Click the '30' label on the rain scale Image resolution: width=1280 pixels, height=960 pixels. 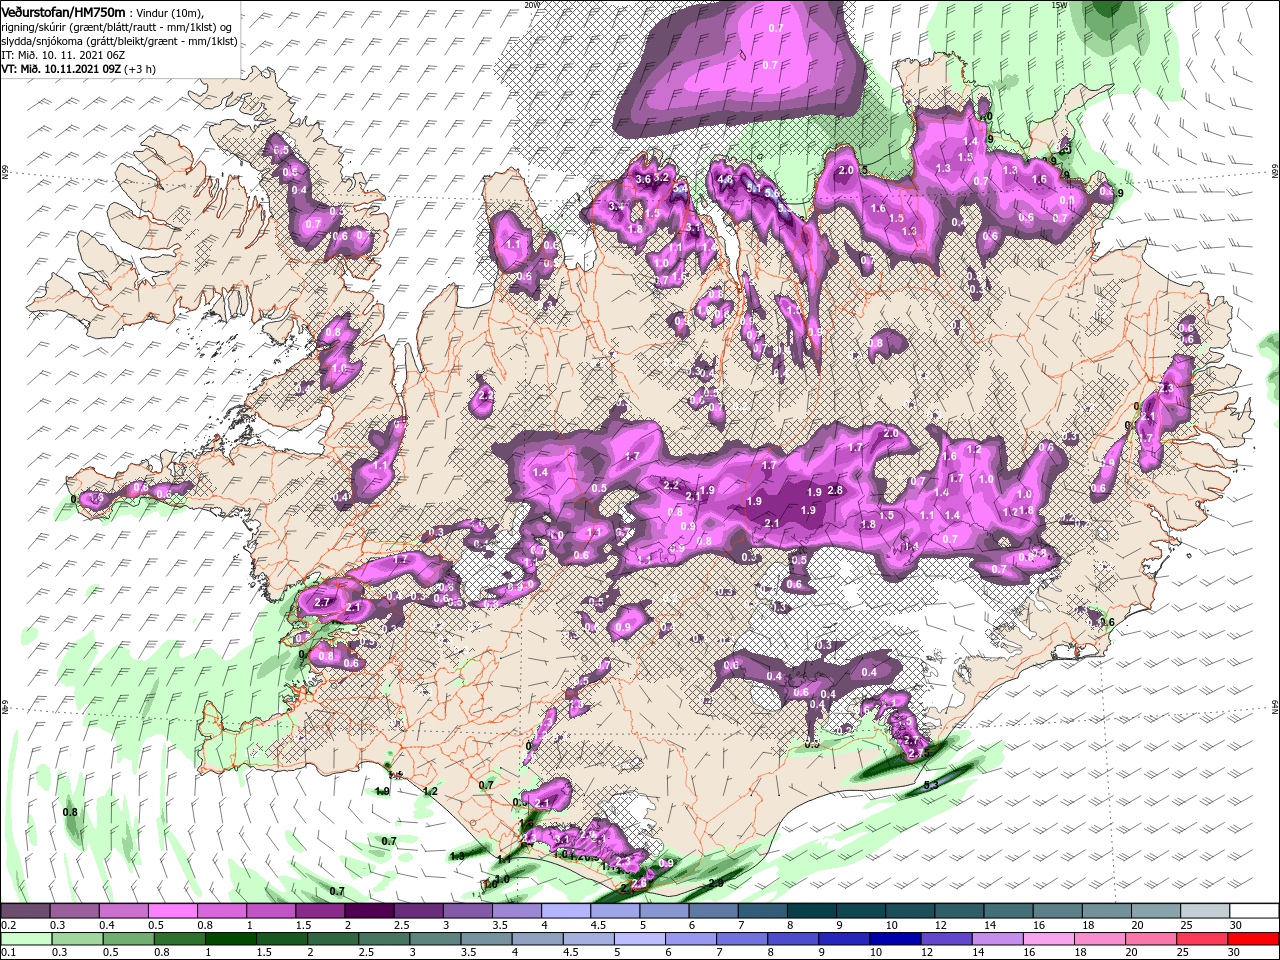click(x=1235, y=953)
